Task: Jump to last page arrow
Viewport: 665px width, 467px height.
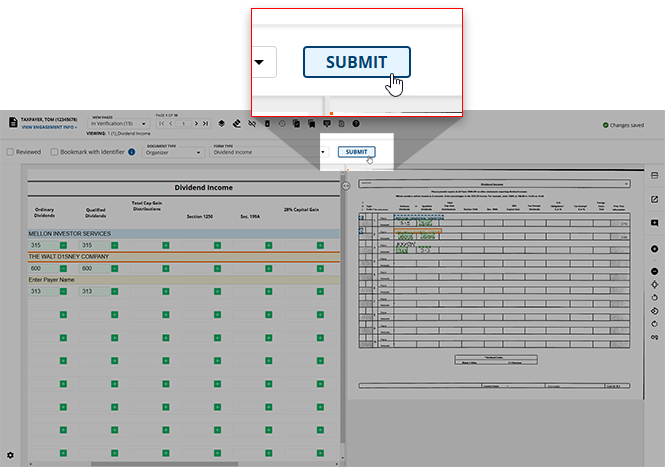Action: (205, 123)
